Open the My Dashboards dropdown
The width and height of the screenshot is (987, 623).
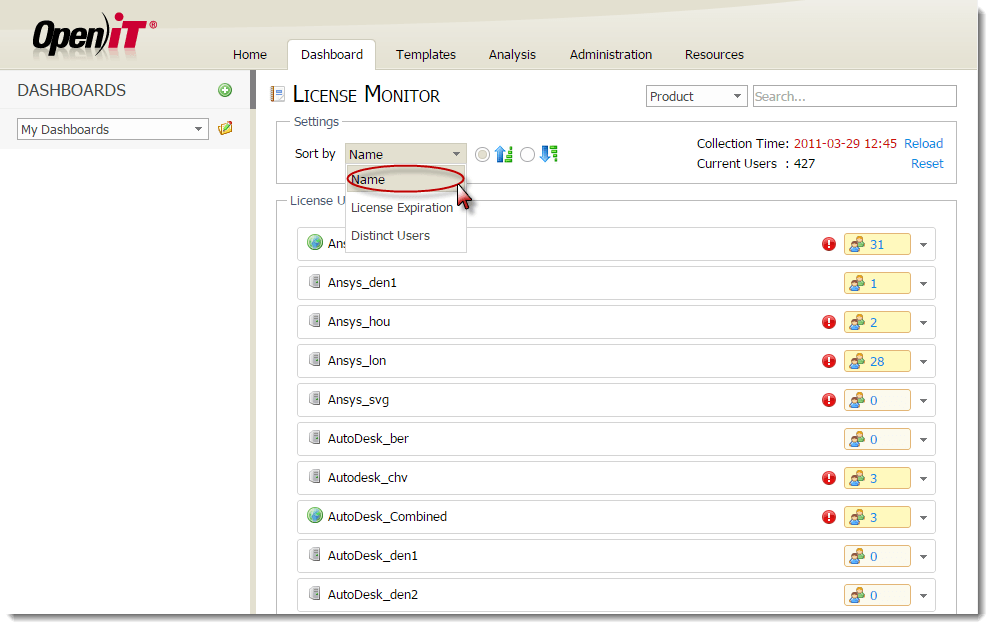click(113, 129)
